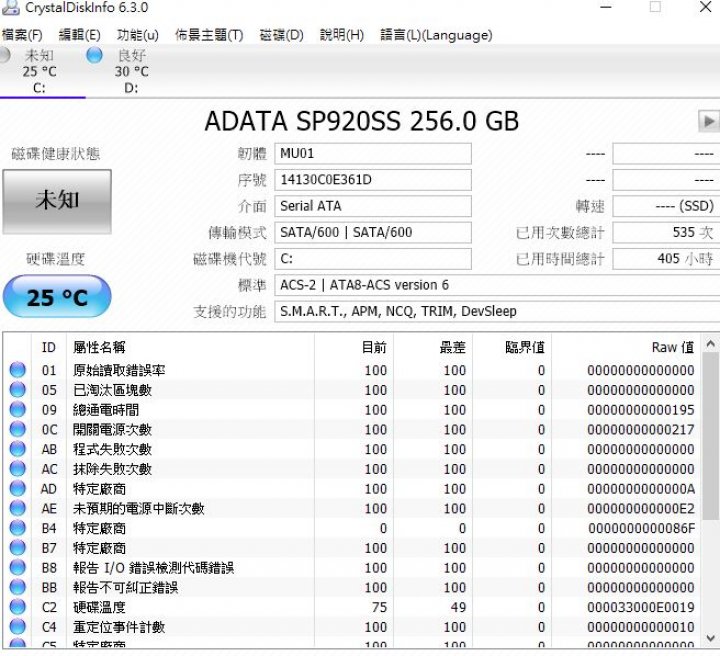Click status orb for attribute AE
Viewport: 720px width, 656px height.
17,508
